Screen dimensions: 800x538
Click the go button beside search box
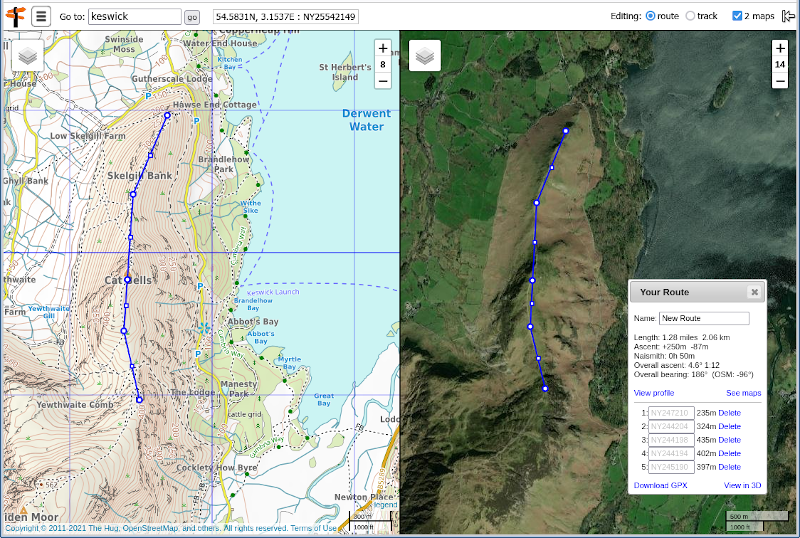[x=192, y=17]
